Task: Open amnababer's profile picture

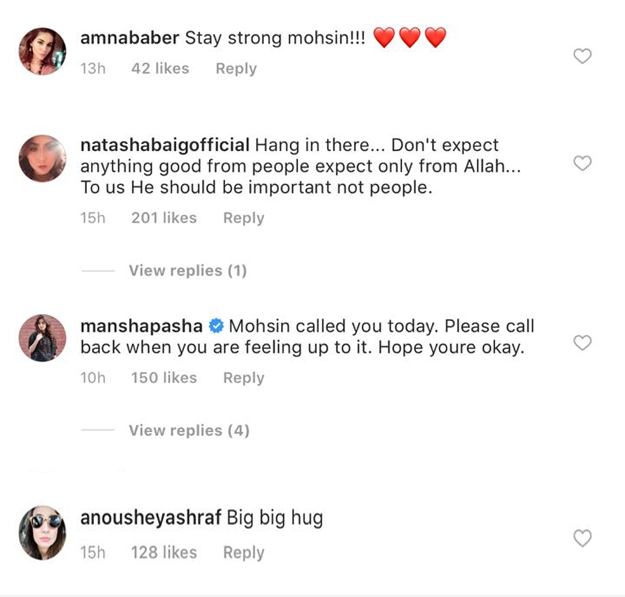Action: 42,51
